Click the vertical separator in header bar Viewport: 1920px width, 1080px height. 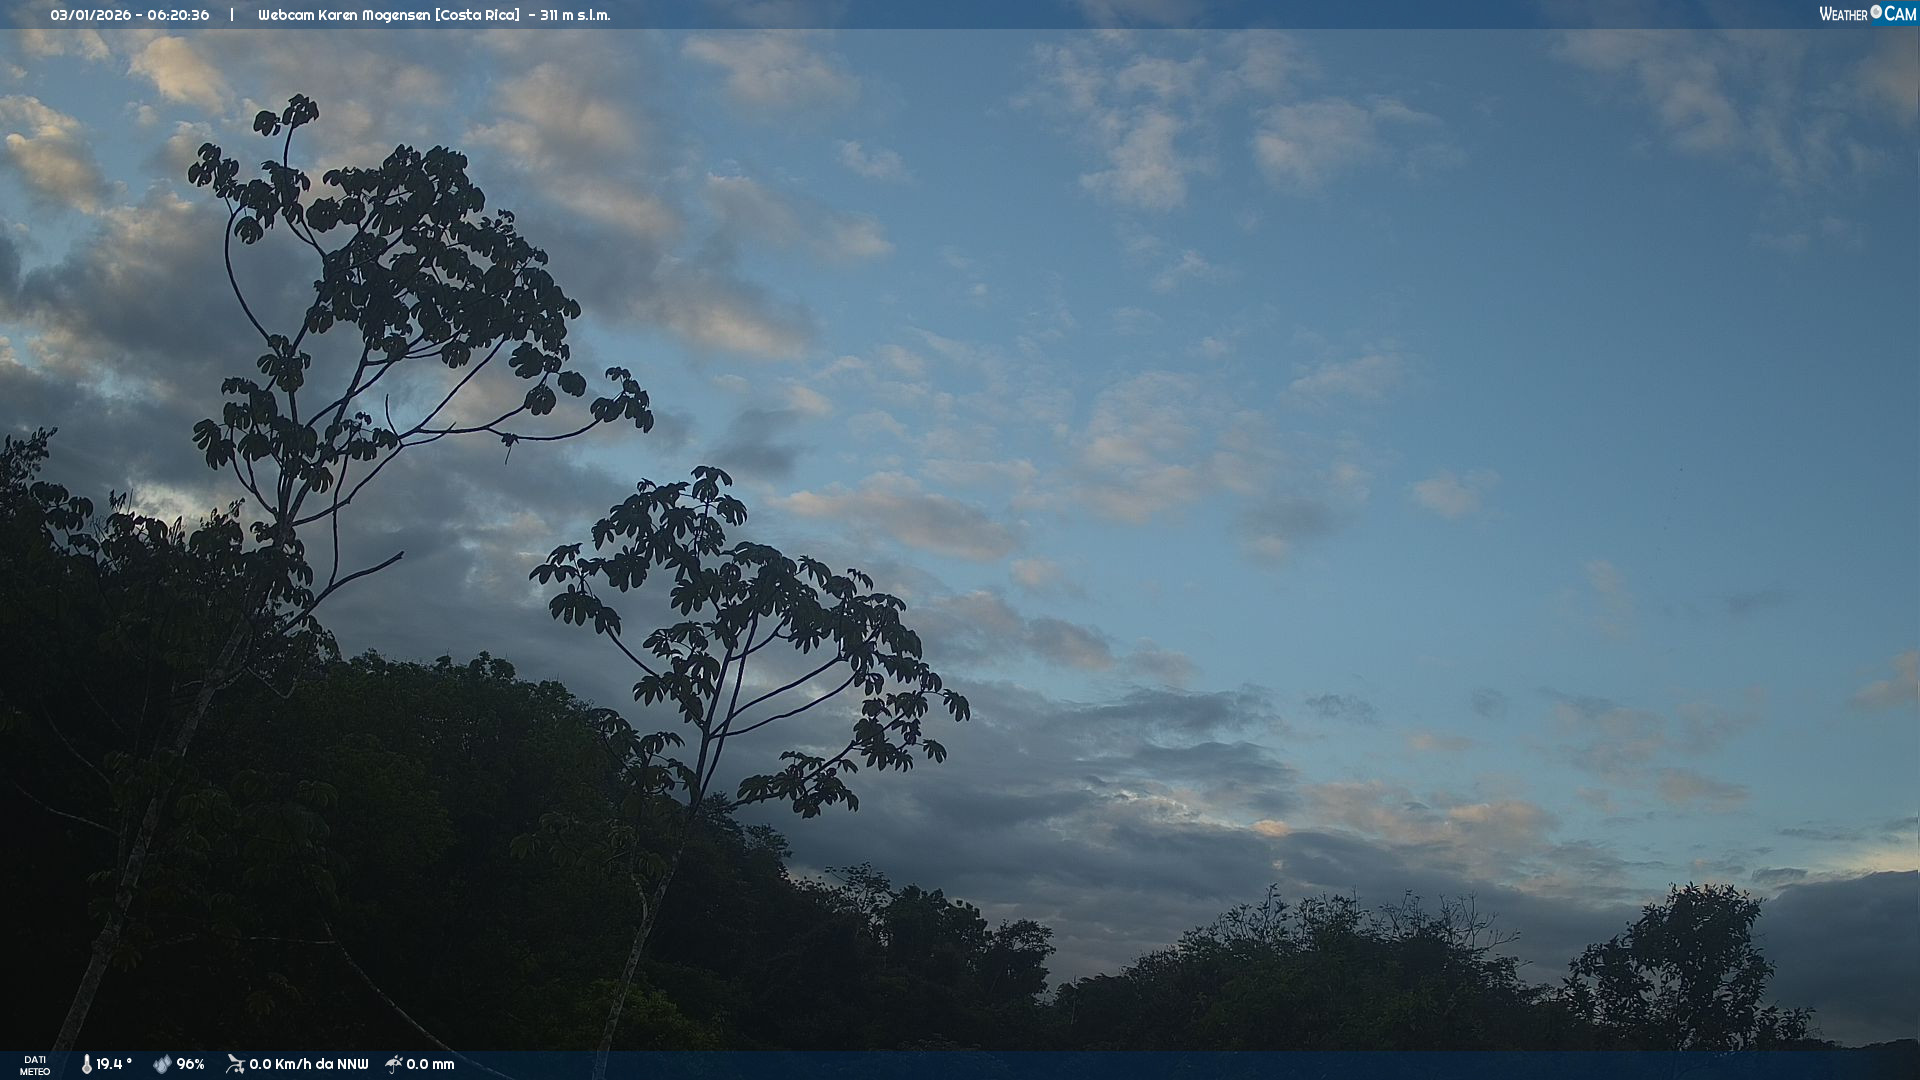pos(232,15)
